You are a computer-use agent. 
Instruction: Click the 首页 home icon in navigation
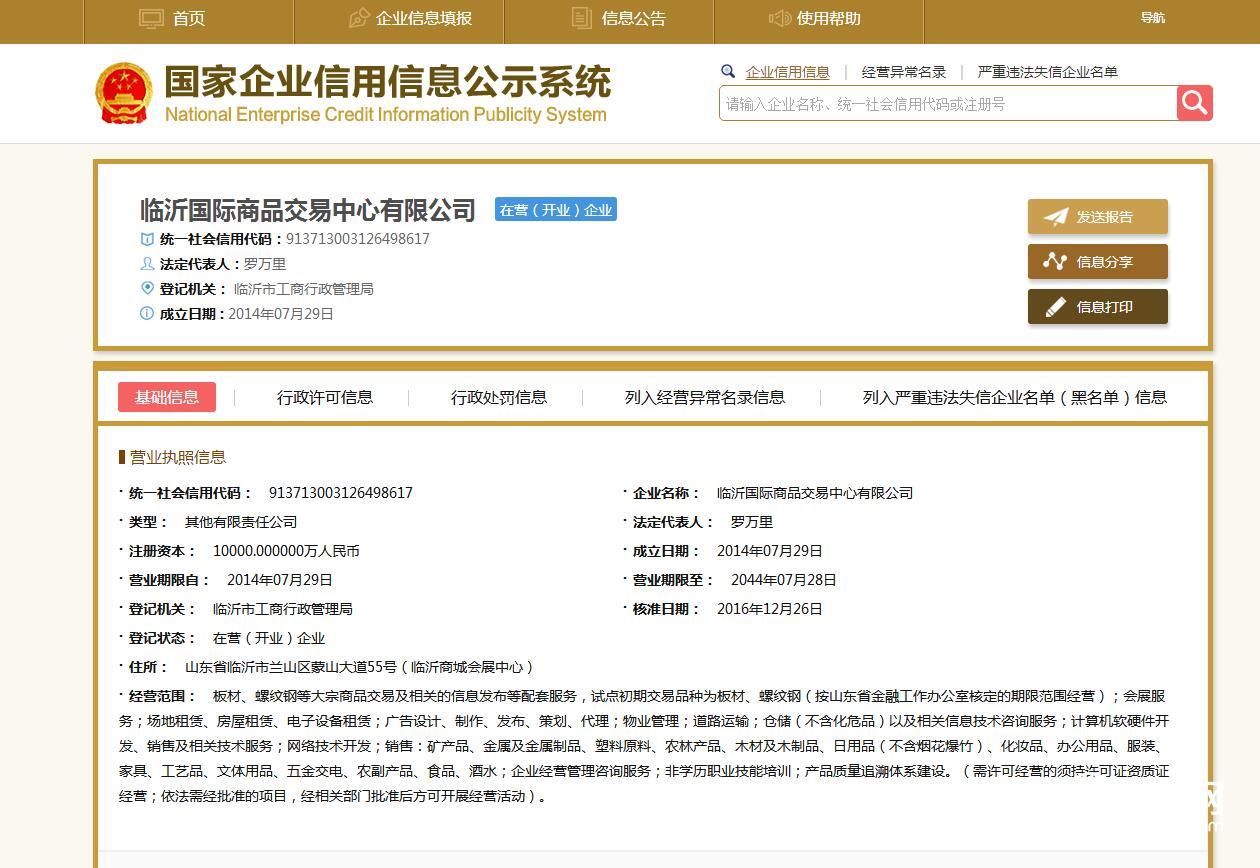(151, 18)
